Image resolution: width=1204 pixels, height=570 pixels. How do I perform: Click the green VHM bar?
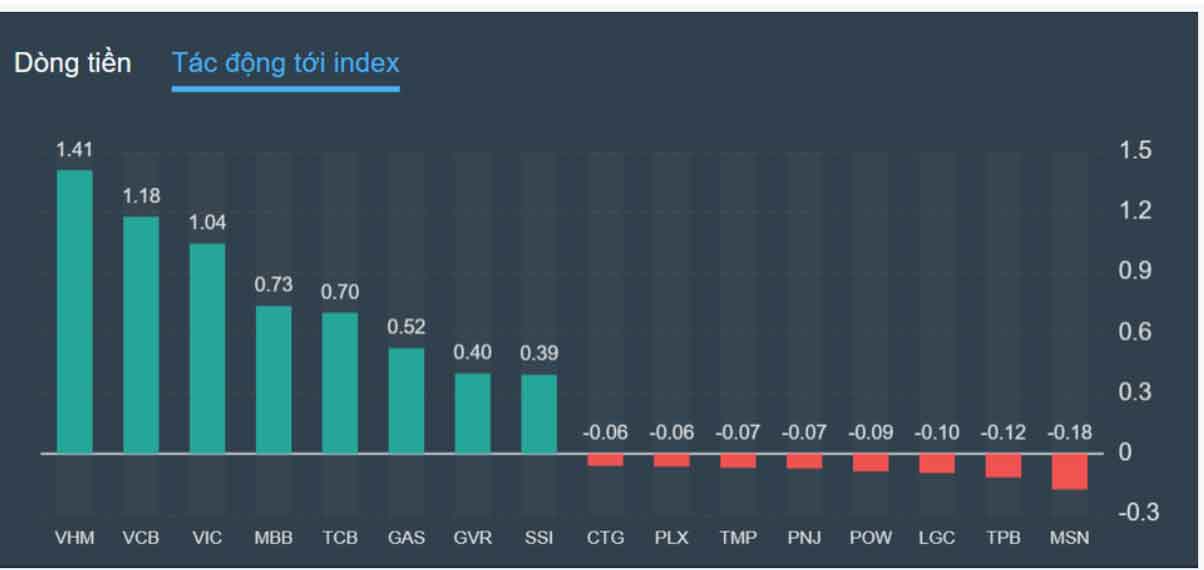click(x=74, y=311)
